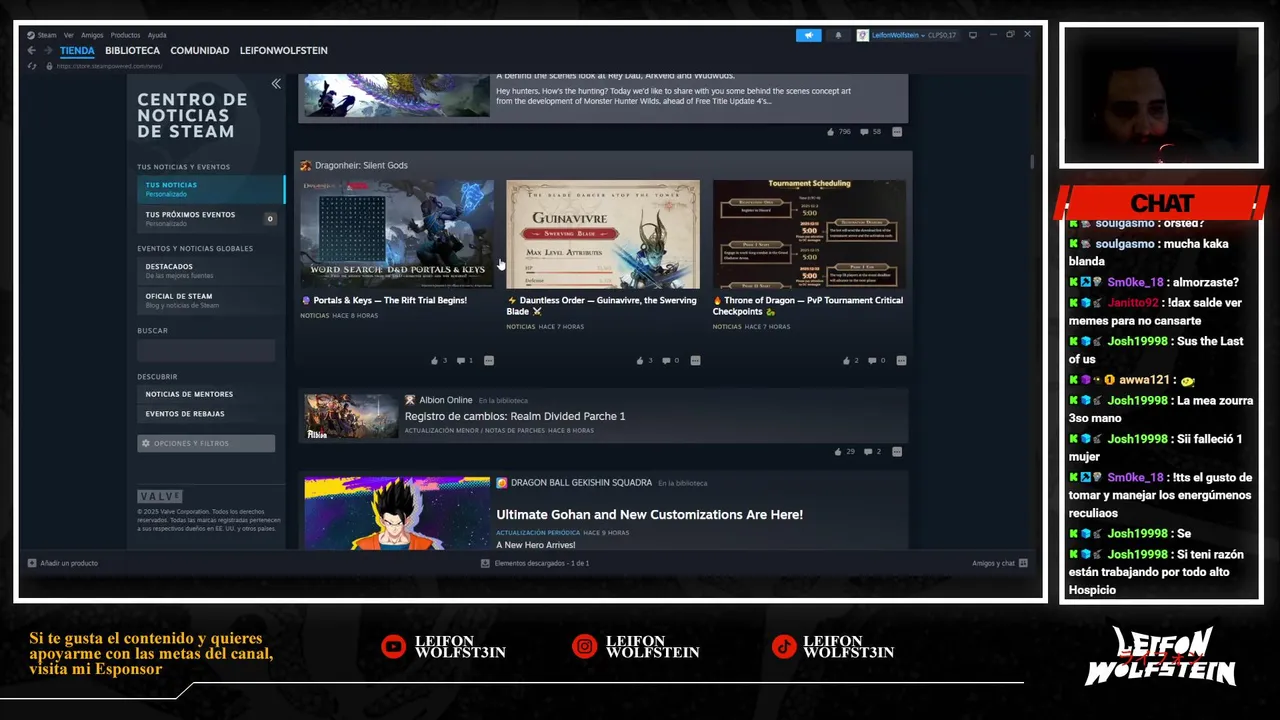Screen dimensions: 1280x720
Task: Open the Albion Online news thumbnail
Action: (x=351, y=417)
